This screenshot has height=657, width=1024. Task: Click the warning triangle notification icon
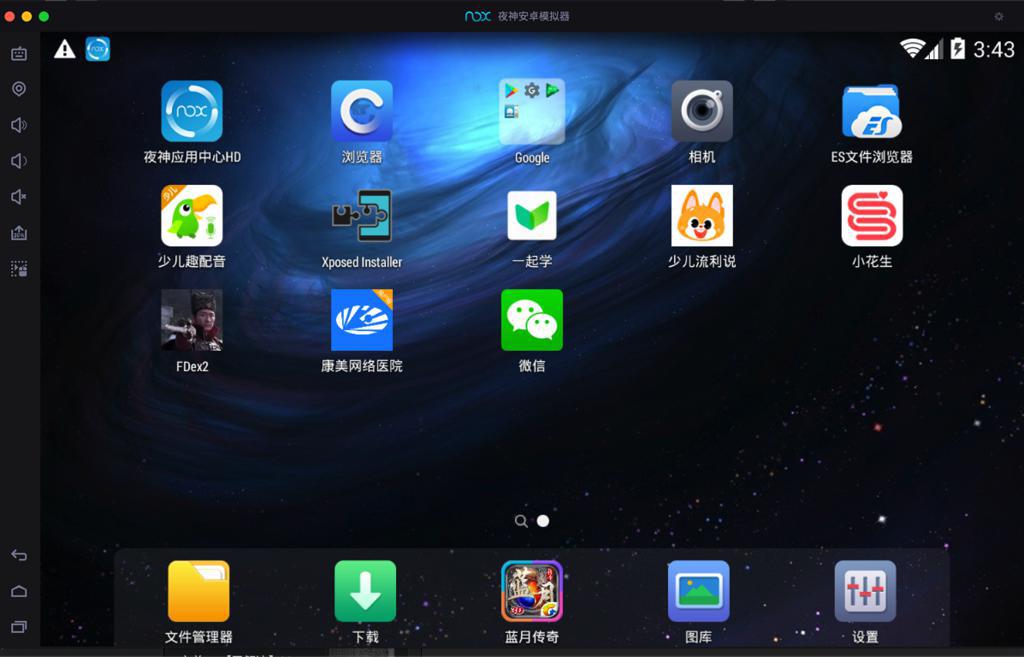tap(65, 49)
